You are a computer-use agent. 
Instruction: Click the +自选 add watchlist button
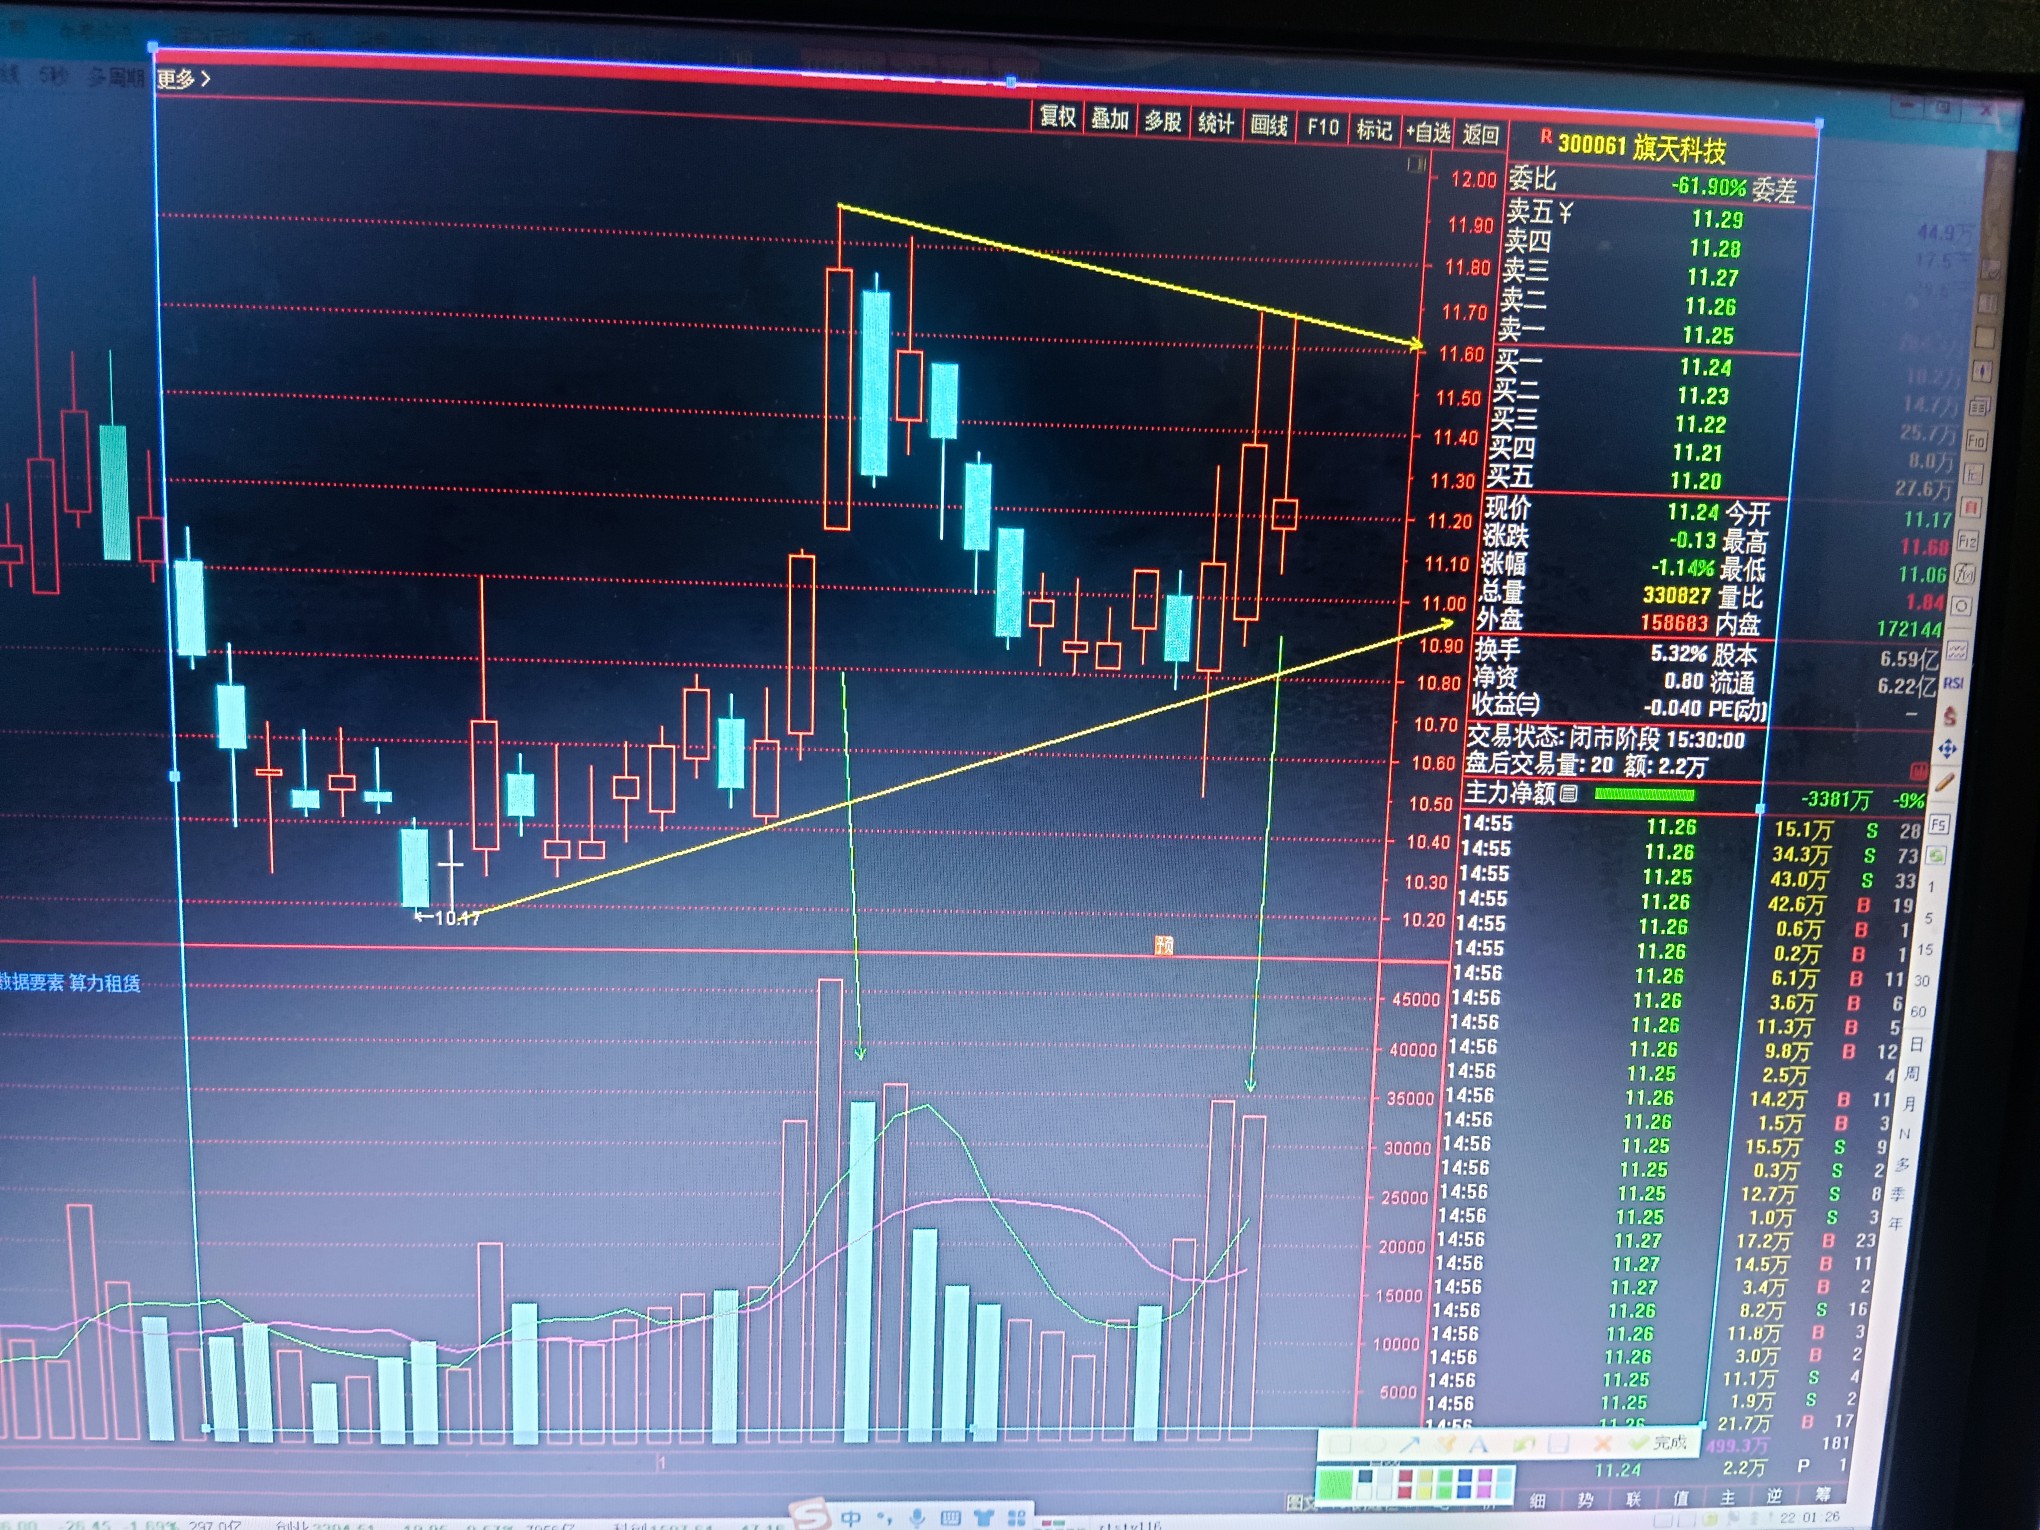1428,132
